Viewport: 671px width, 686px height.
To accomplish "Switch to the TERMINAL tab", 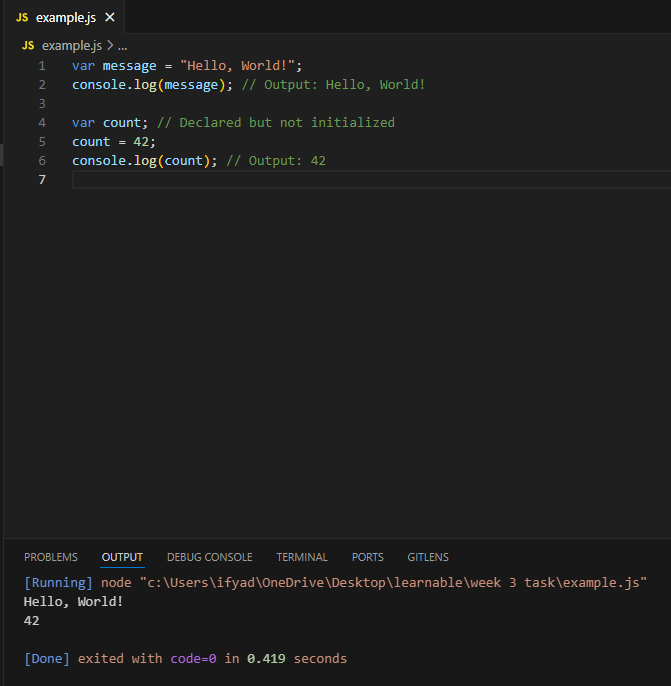I will pos(302,557).
